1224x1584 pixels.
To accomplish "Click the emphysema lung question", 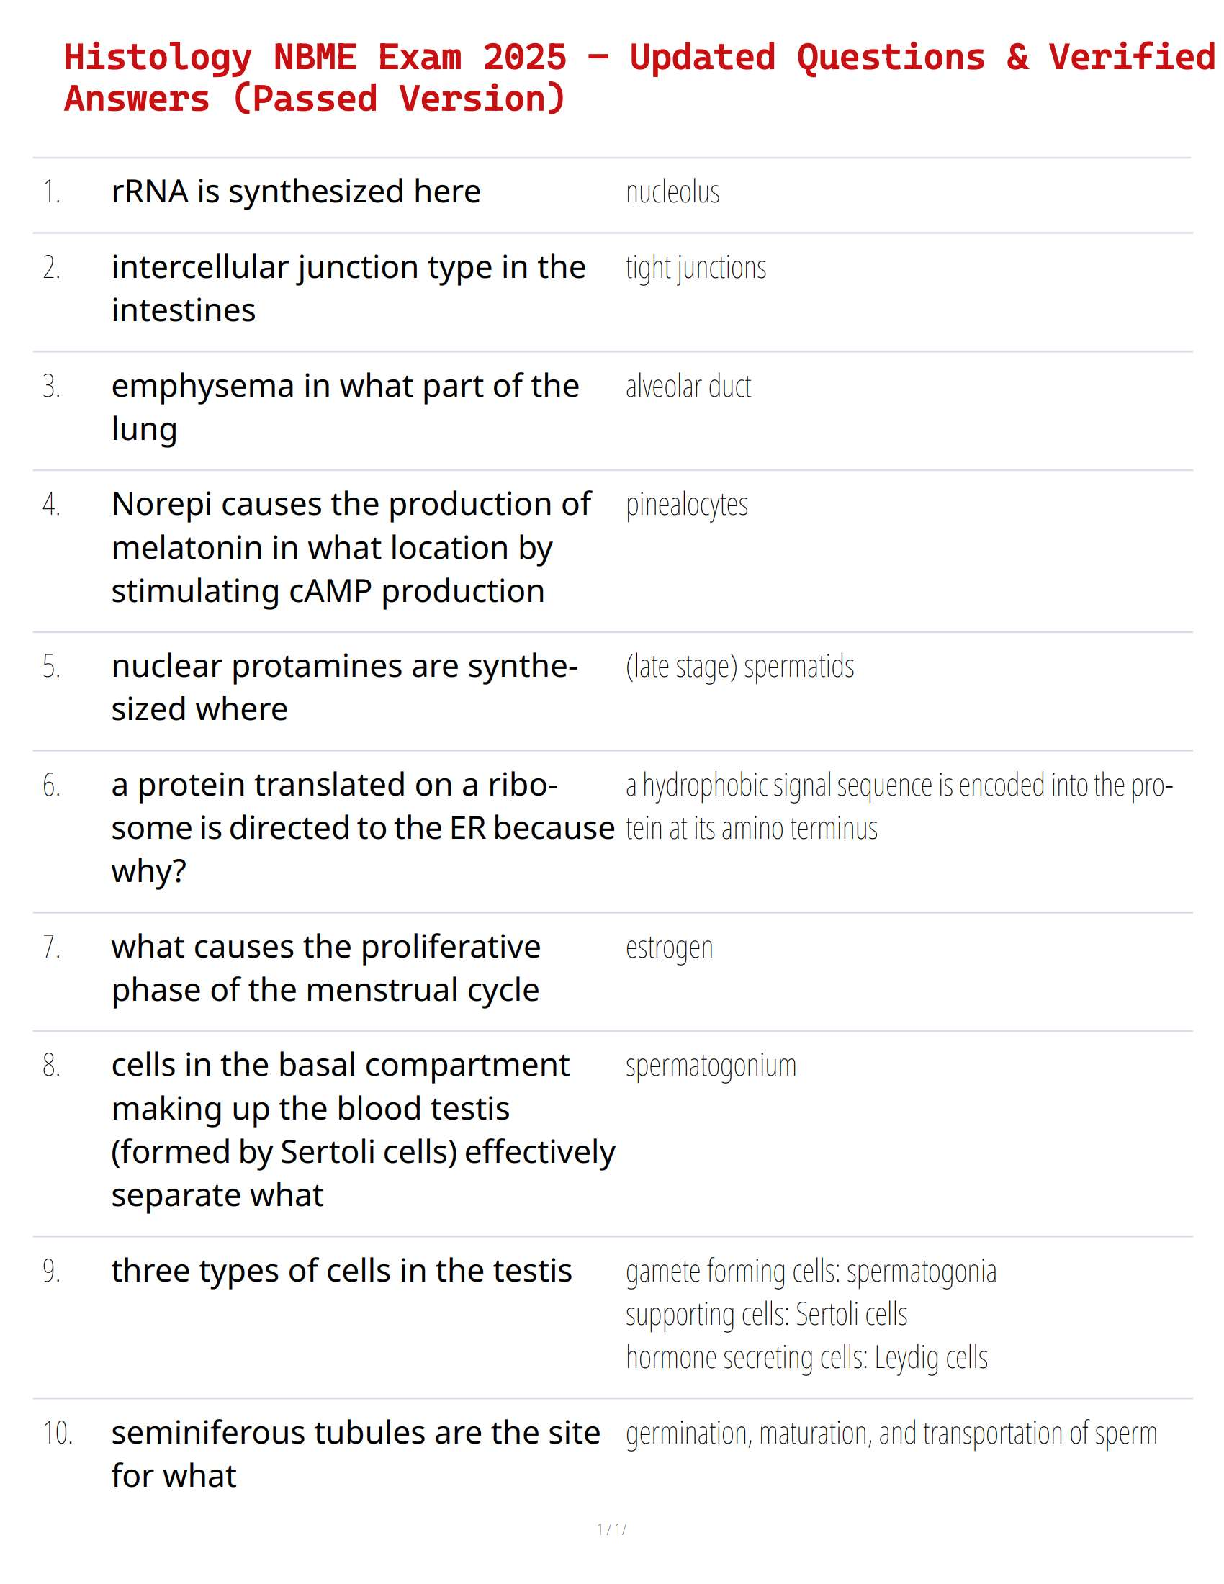I will click(x=345, y=407).
